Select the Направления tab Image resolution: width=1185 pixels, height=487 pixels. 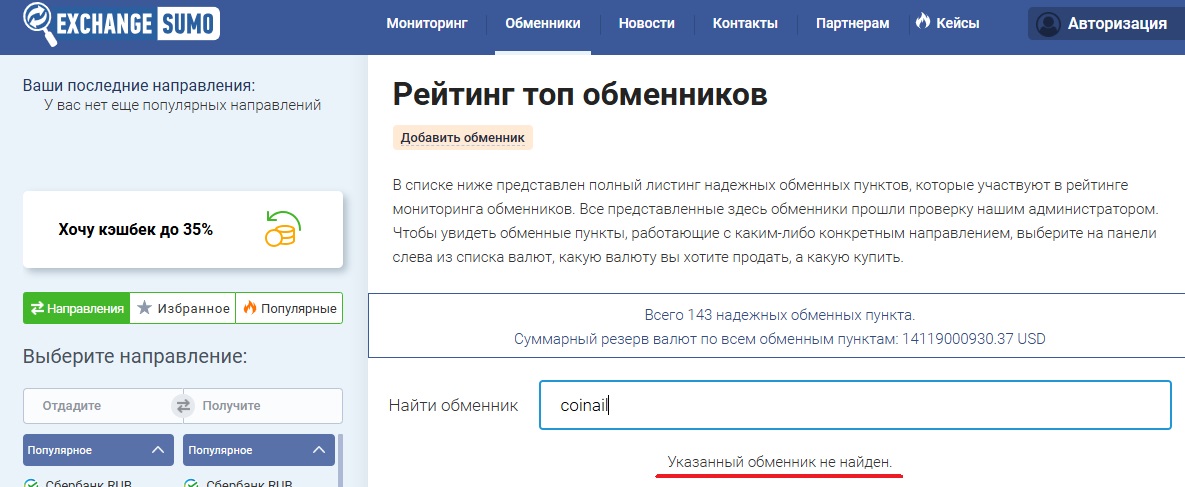click(76, 309)
